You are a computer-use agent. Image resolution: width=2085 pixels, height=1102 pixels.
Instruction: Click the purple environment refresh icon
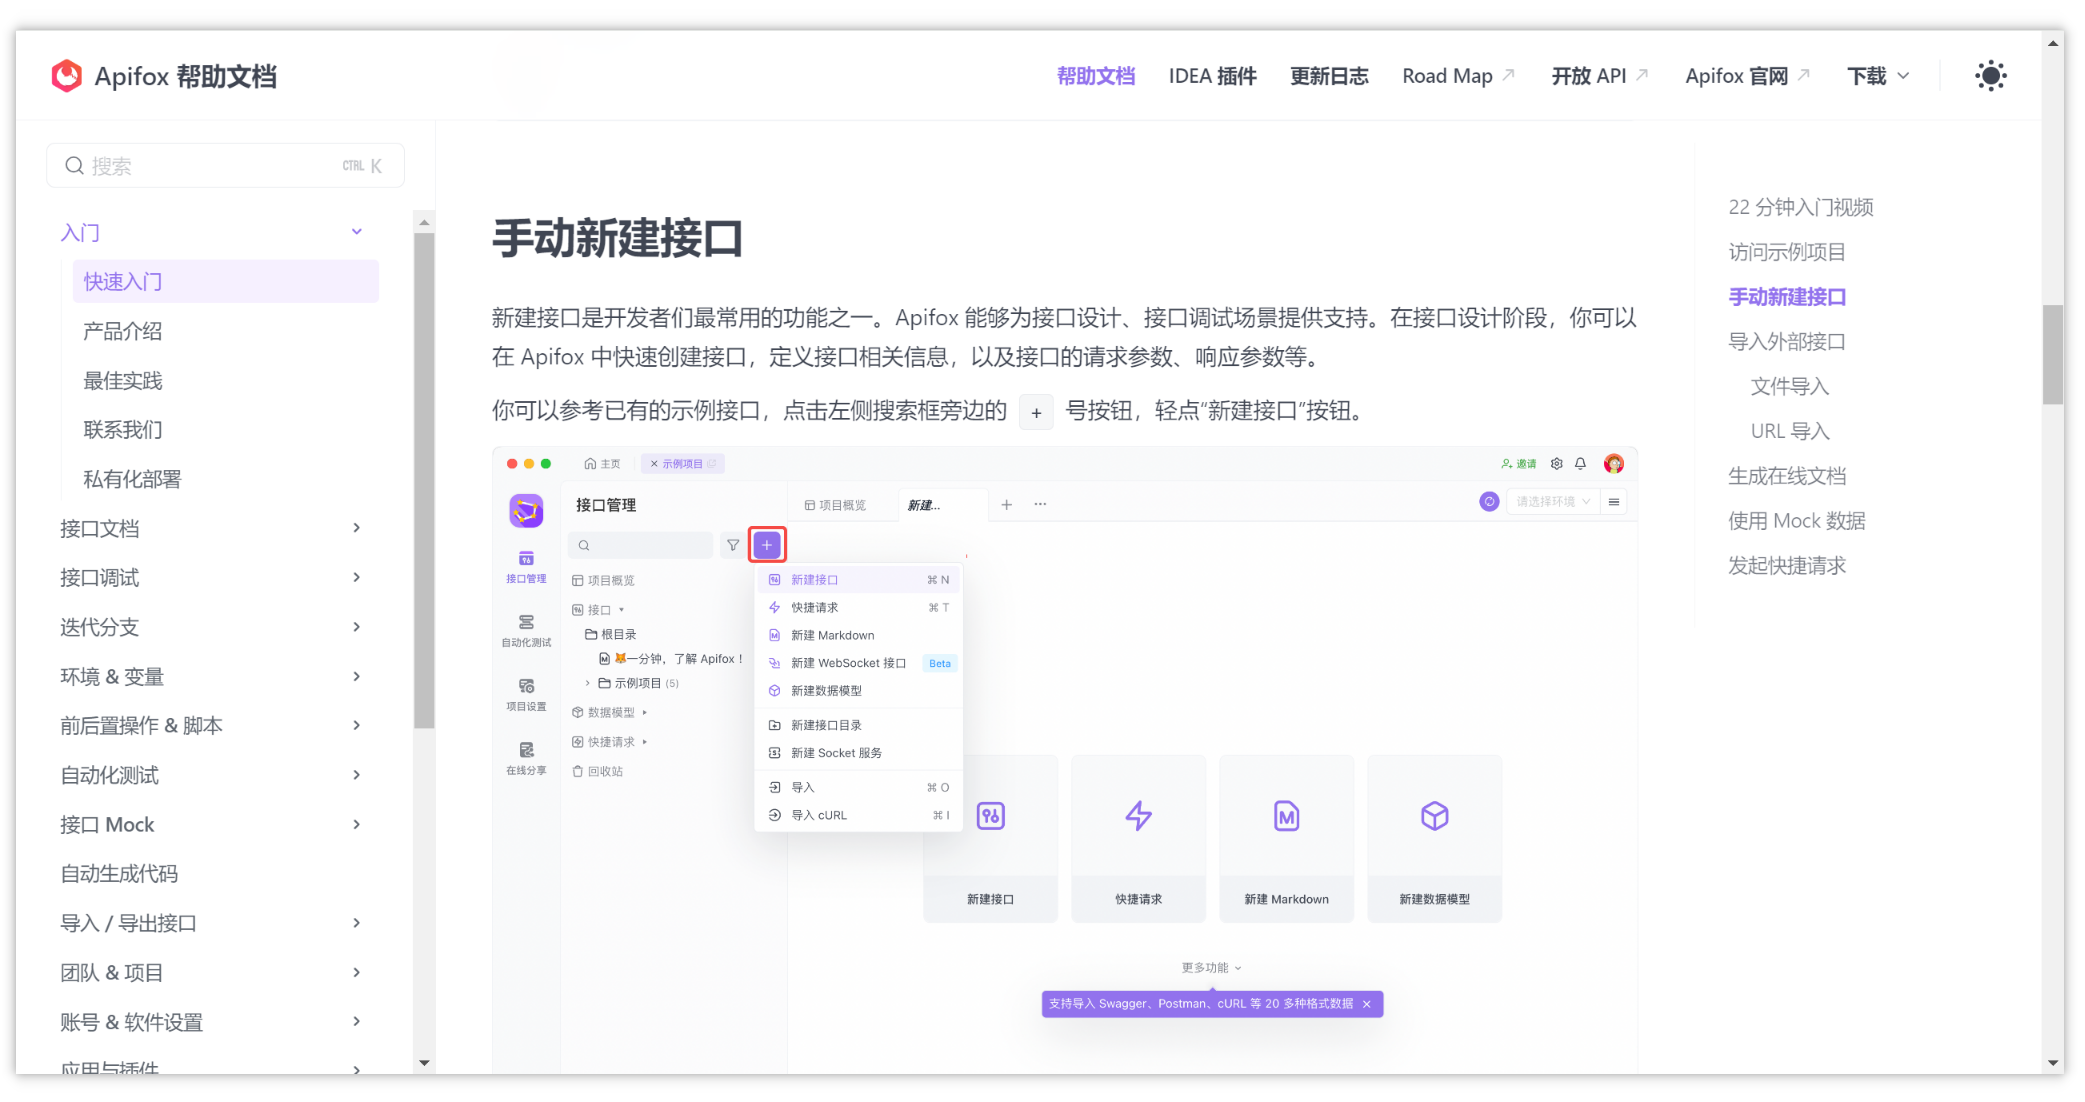click(1489, 501)
